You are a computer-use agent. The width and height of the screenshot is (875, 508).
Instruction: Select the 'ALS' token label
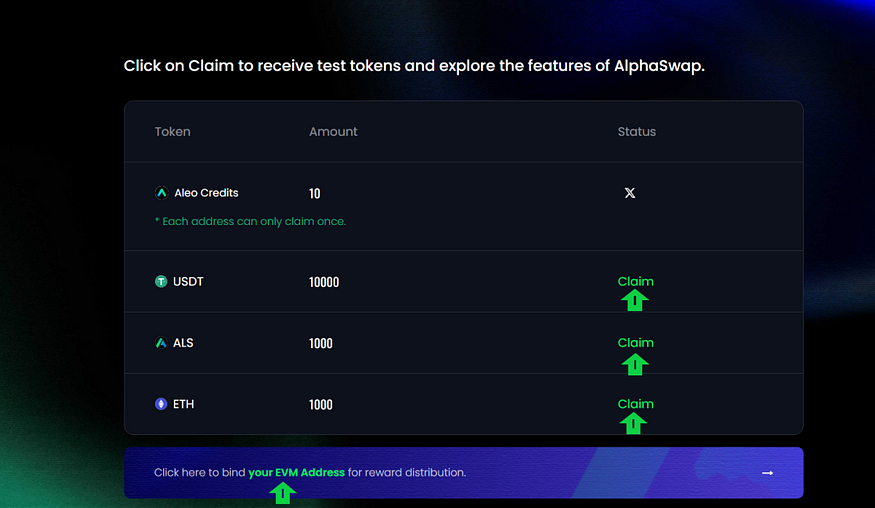point(183,343)
